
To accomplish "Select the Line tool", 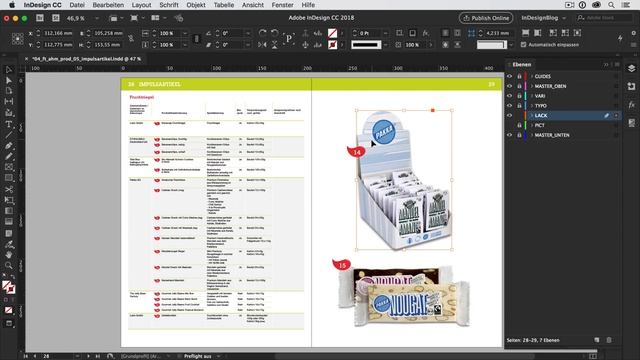I will click(9, 135).
